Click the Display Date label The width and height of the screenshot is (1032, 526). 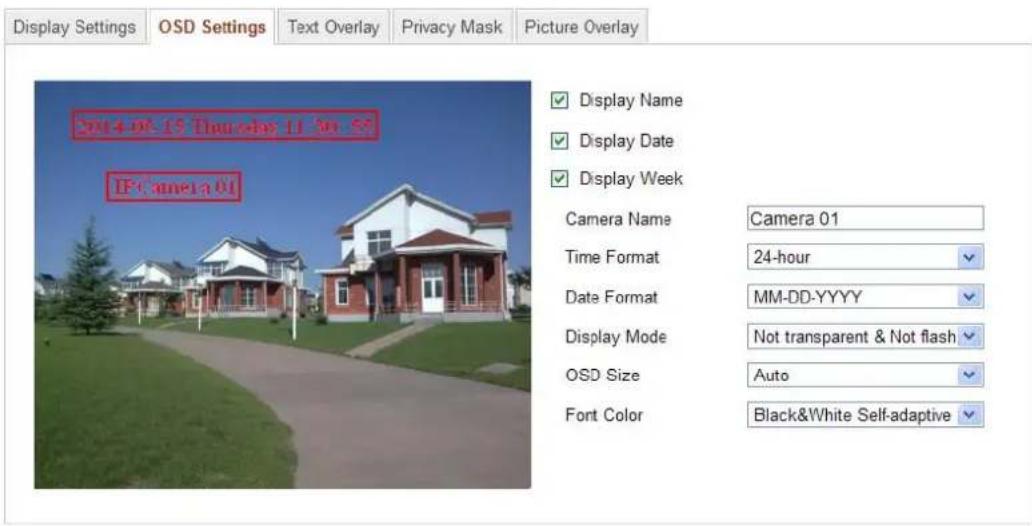(626, 141)
